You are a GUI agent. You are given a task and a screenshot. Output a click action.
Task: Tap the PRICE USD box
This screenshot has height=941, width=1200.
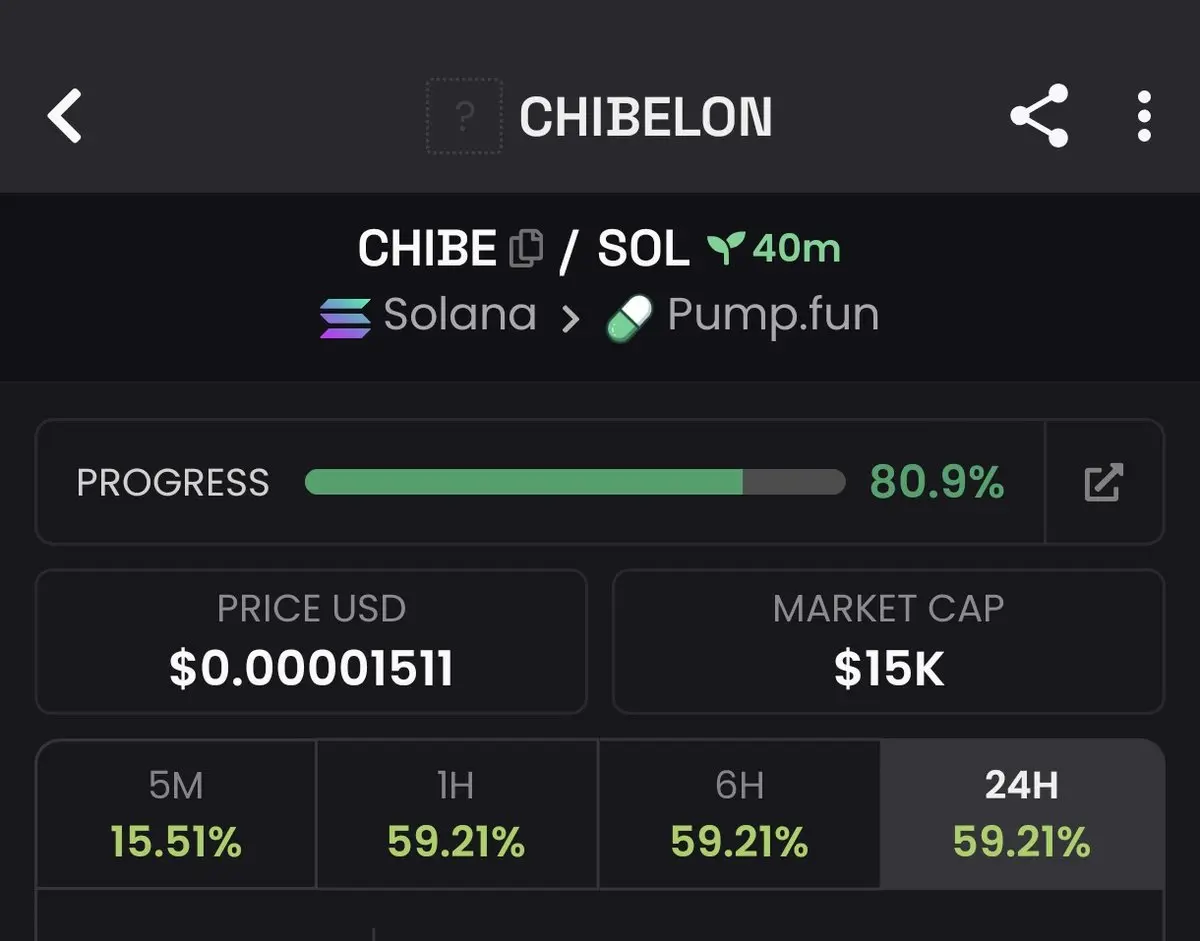tap(311, 641)
